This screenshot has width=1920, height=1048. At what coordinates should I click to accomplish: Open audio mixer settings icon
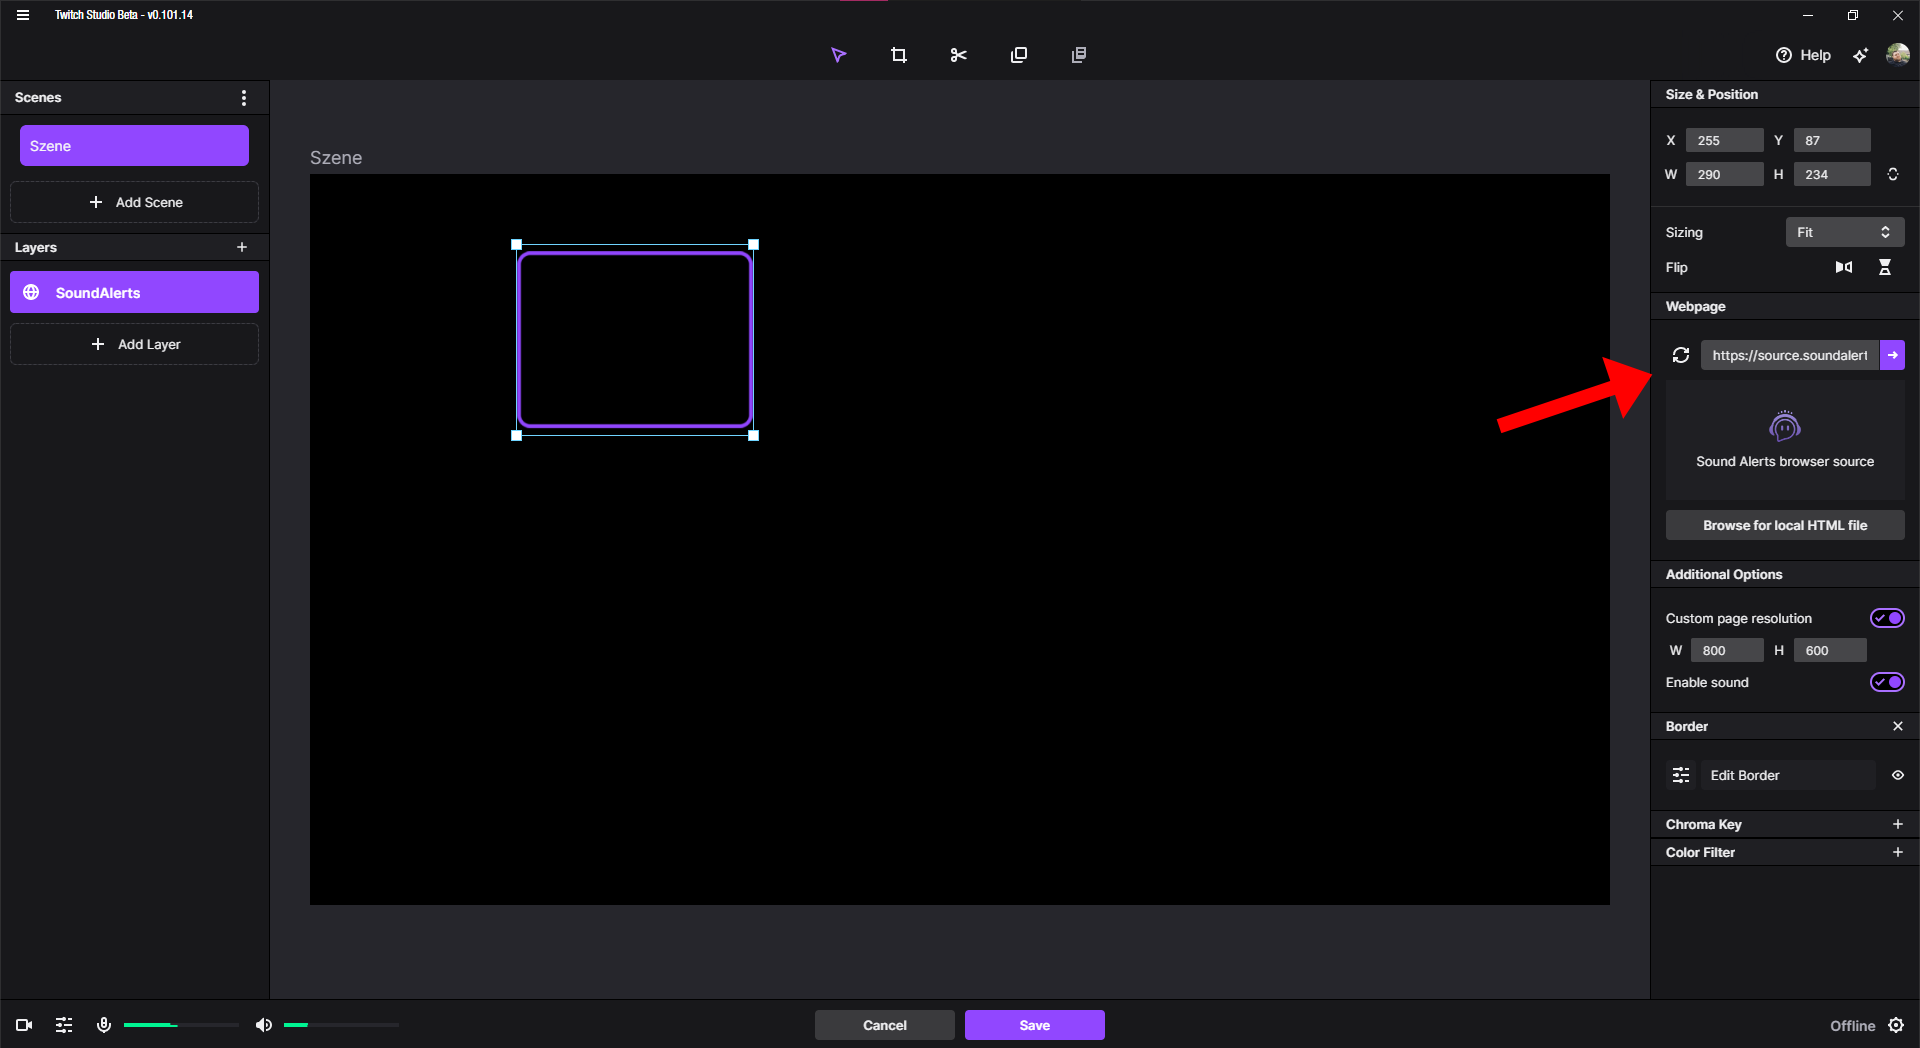pos(64,1025)
